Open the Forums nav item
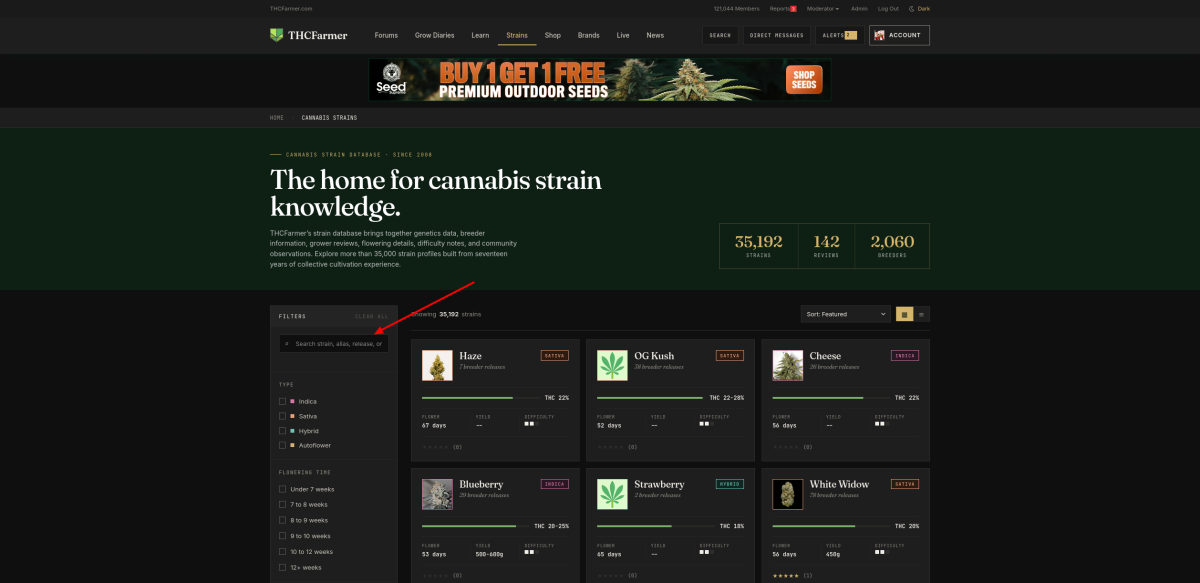Image resolution: width=1200 pixels, height=583 pixels. (386, 35)
